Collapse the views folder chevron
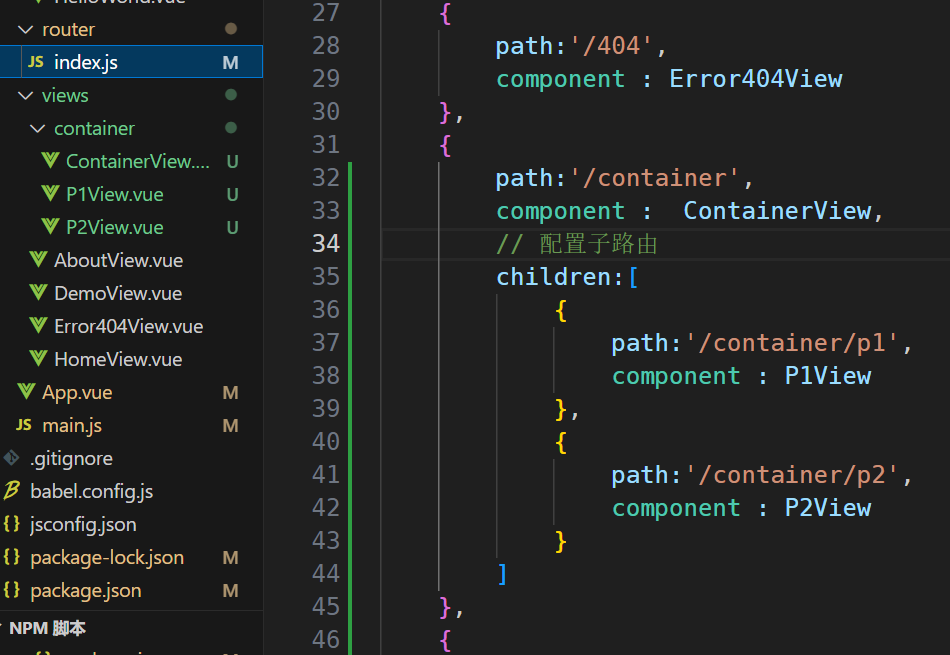The width and height of the screenshot is (950, 655). coord(25,95)
